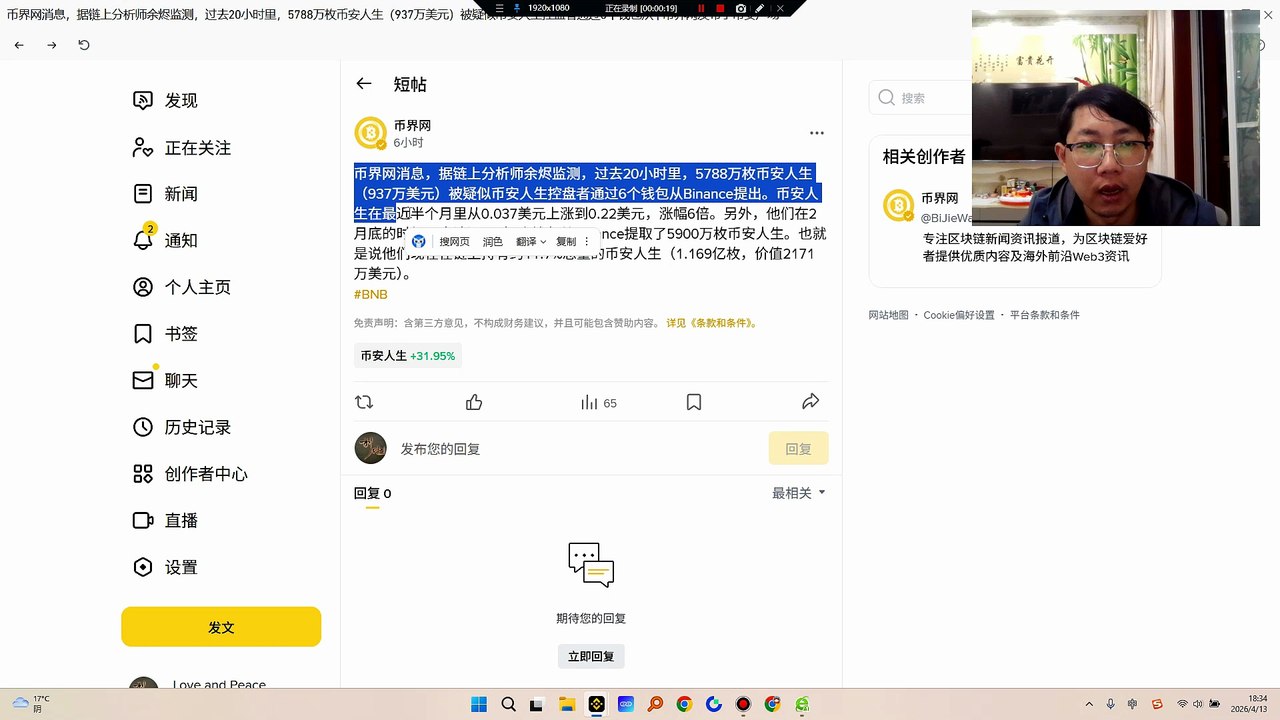Viewport: 1280px width, 720px height.
Task: Open File Explorer from the taskbar
Action: [566, 704]
